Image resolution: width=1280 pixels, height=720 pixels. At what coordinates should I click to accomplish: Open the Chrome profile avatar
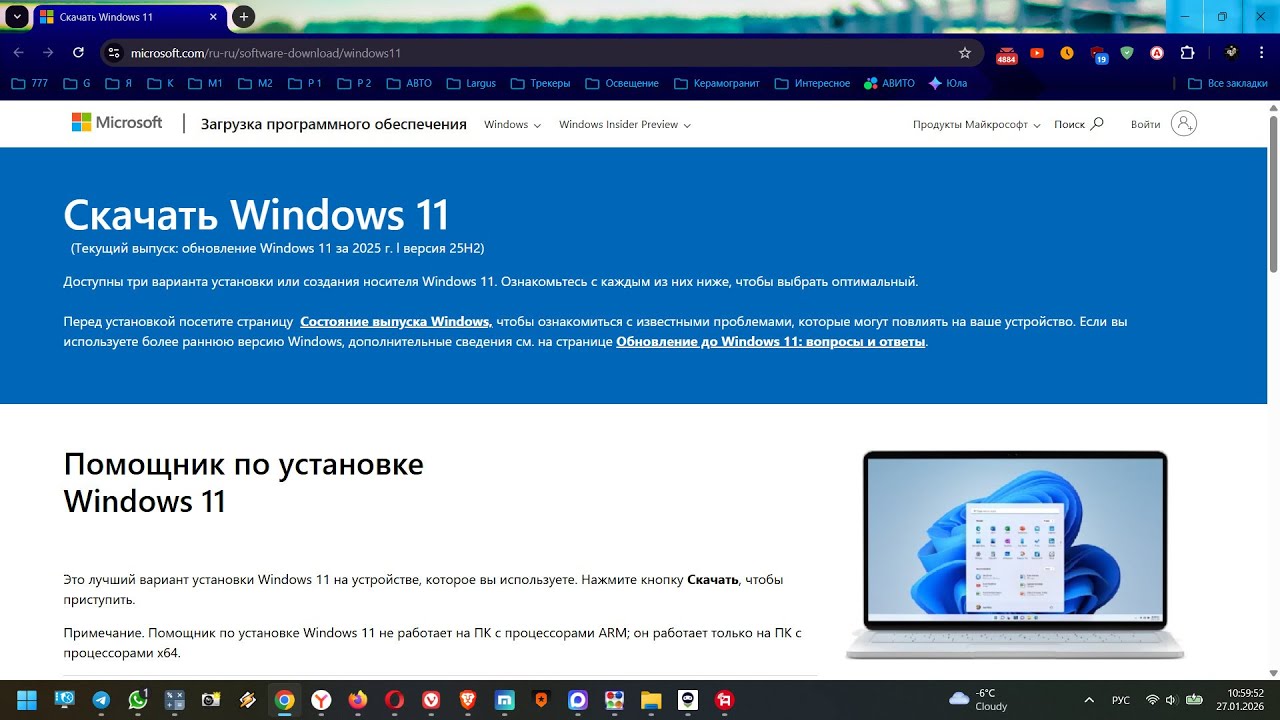click(1232, 52)
